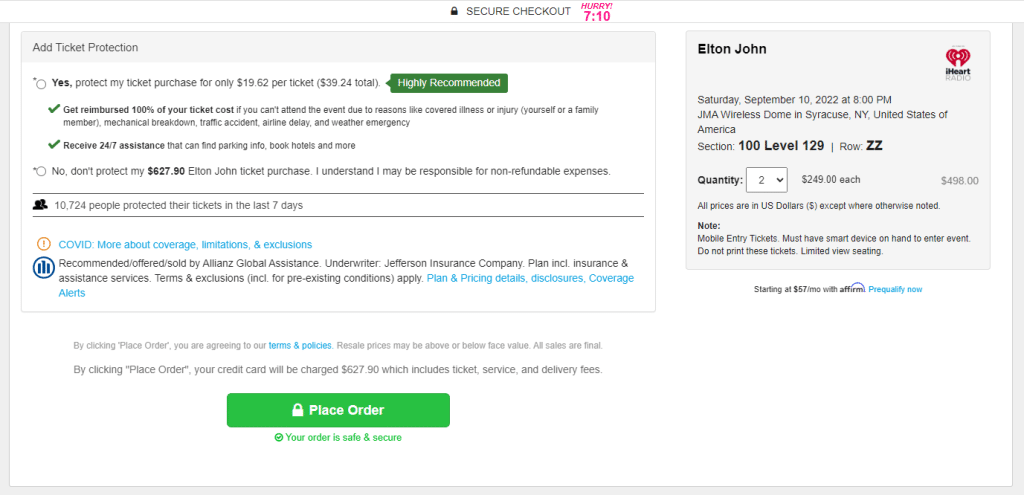Open the terms & policies link
The height and width of the screenshot is (495, 1024).
click(300, 345)
